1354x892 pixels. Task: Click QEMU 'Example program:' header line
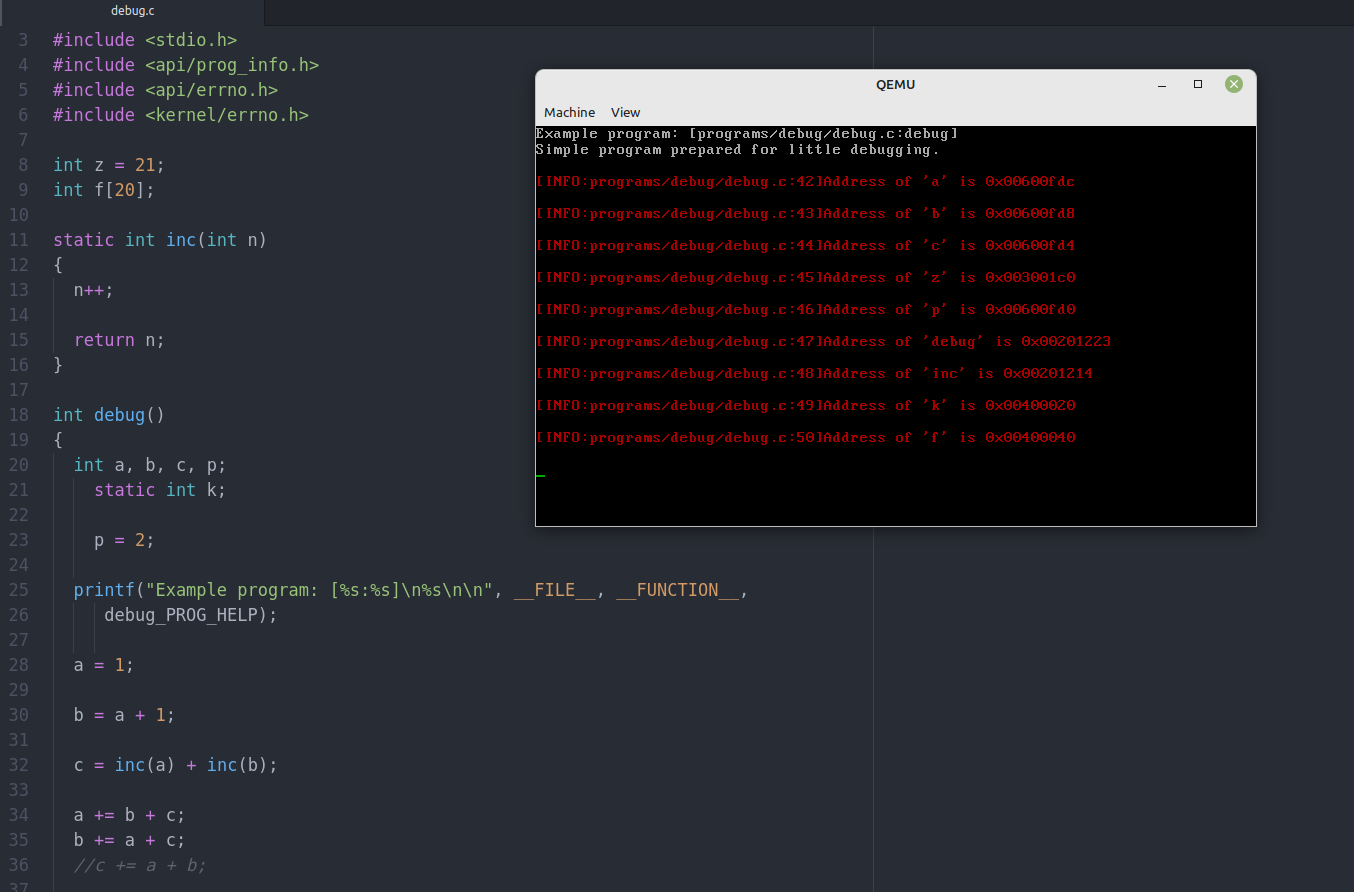tap(747, 134)
